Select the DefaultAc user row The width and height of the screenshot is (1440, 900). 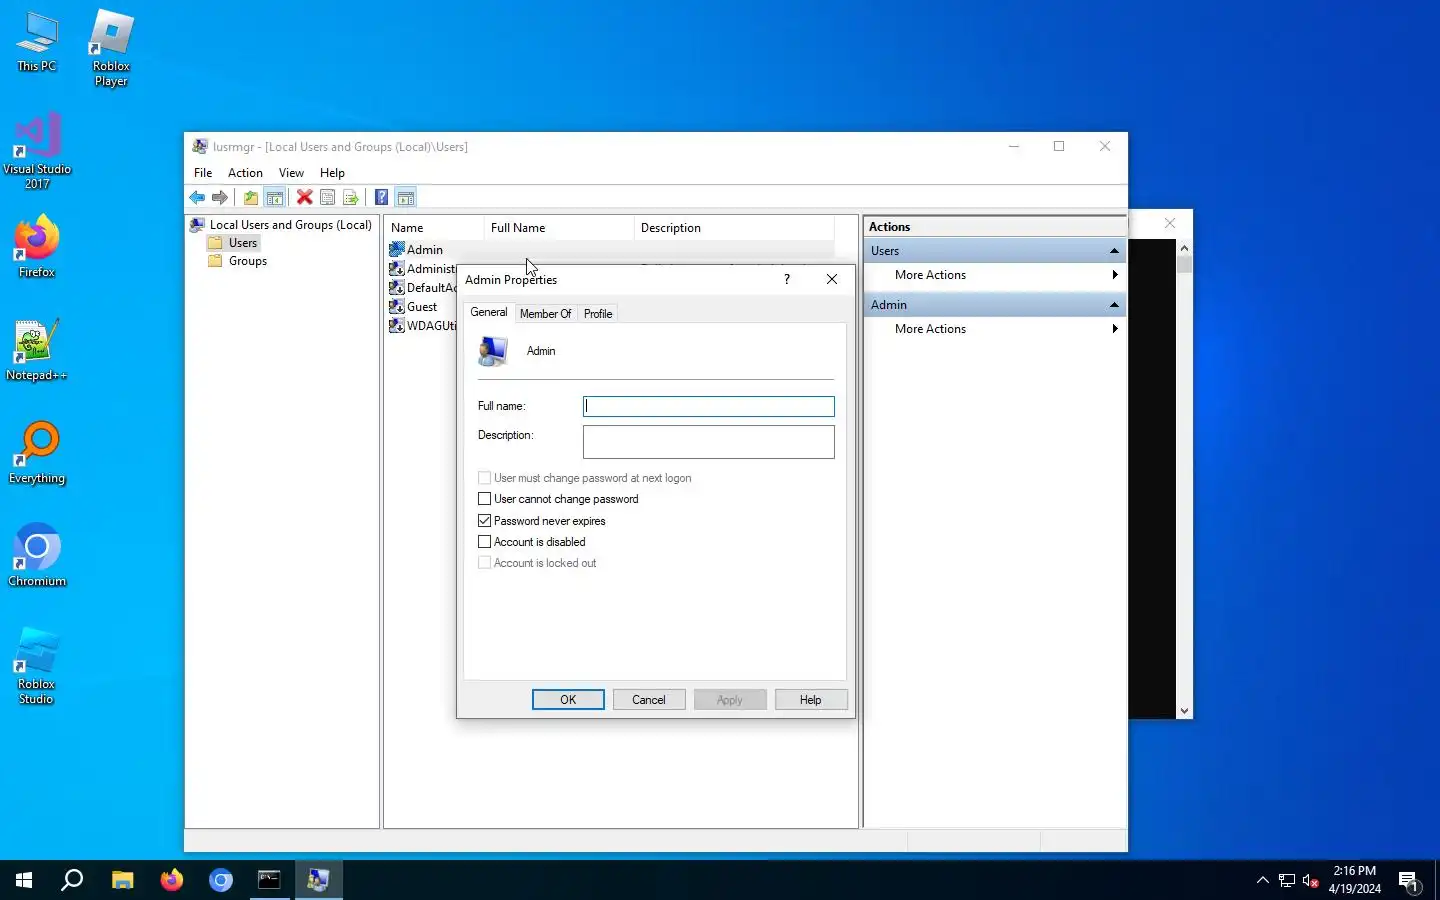coord(423,288)
